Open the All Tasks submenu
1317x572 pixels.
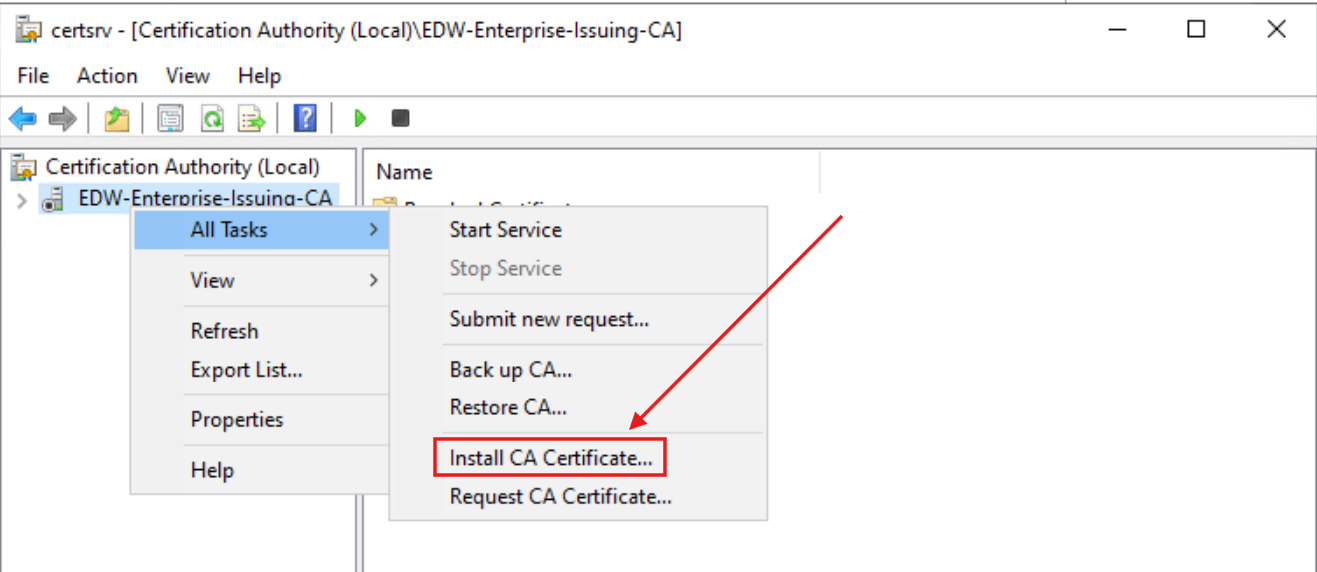(x=260, y=230)
